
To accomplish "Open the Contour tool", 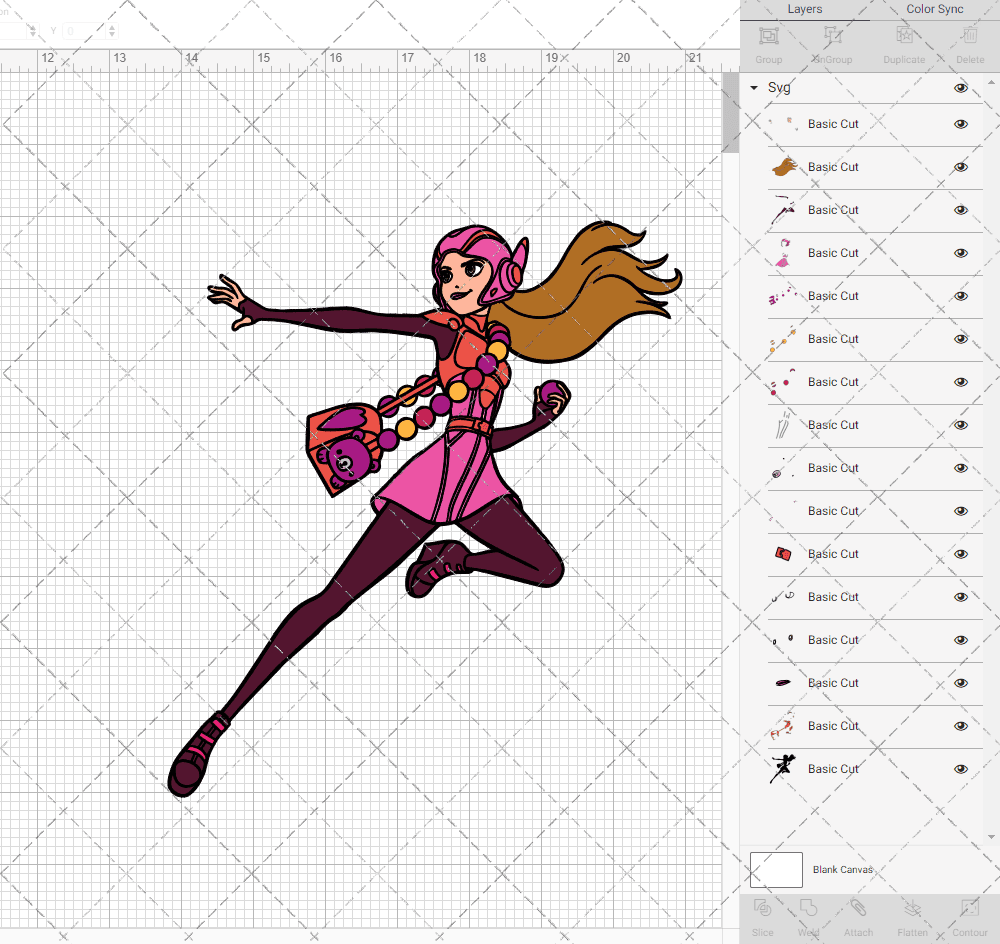I will click(x=969, y=907).
